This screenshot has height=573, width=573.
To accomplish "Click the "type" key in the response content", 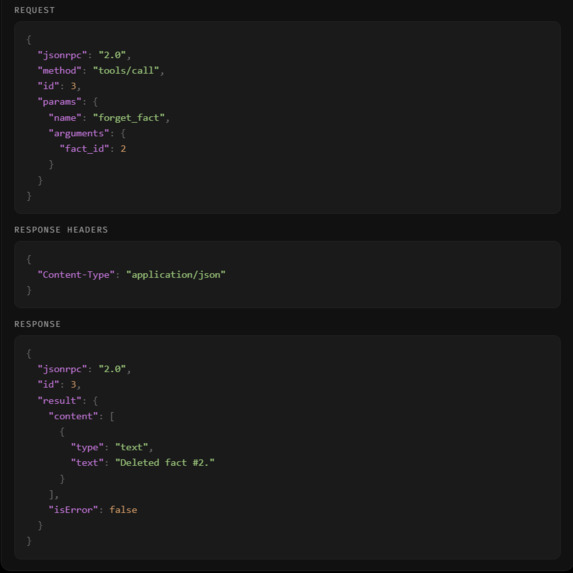I will coord(87,447).
